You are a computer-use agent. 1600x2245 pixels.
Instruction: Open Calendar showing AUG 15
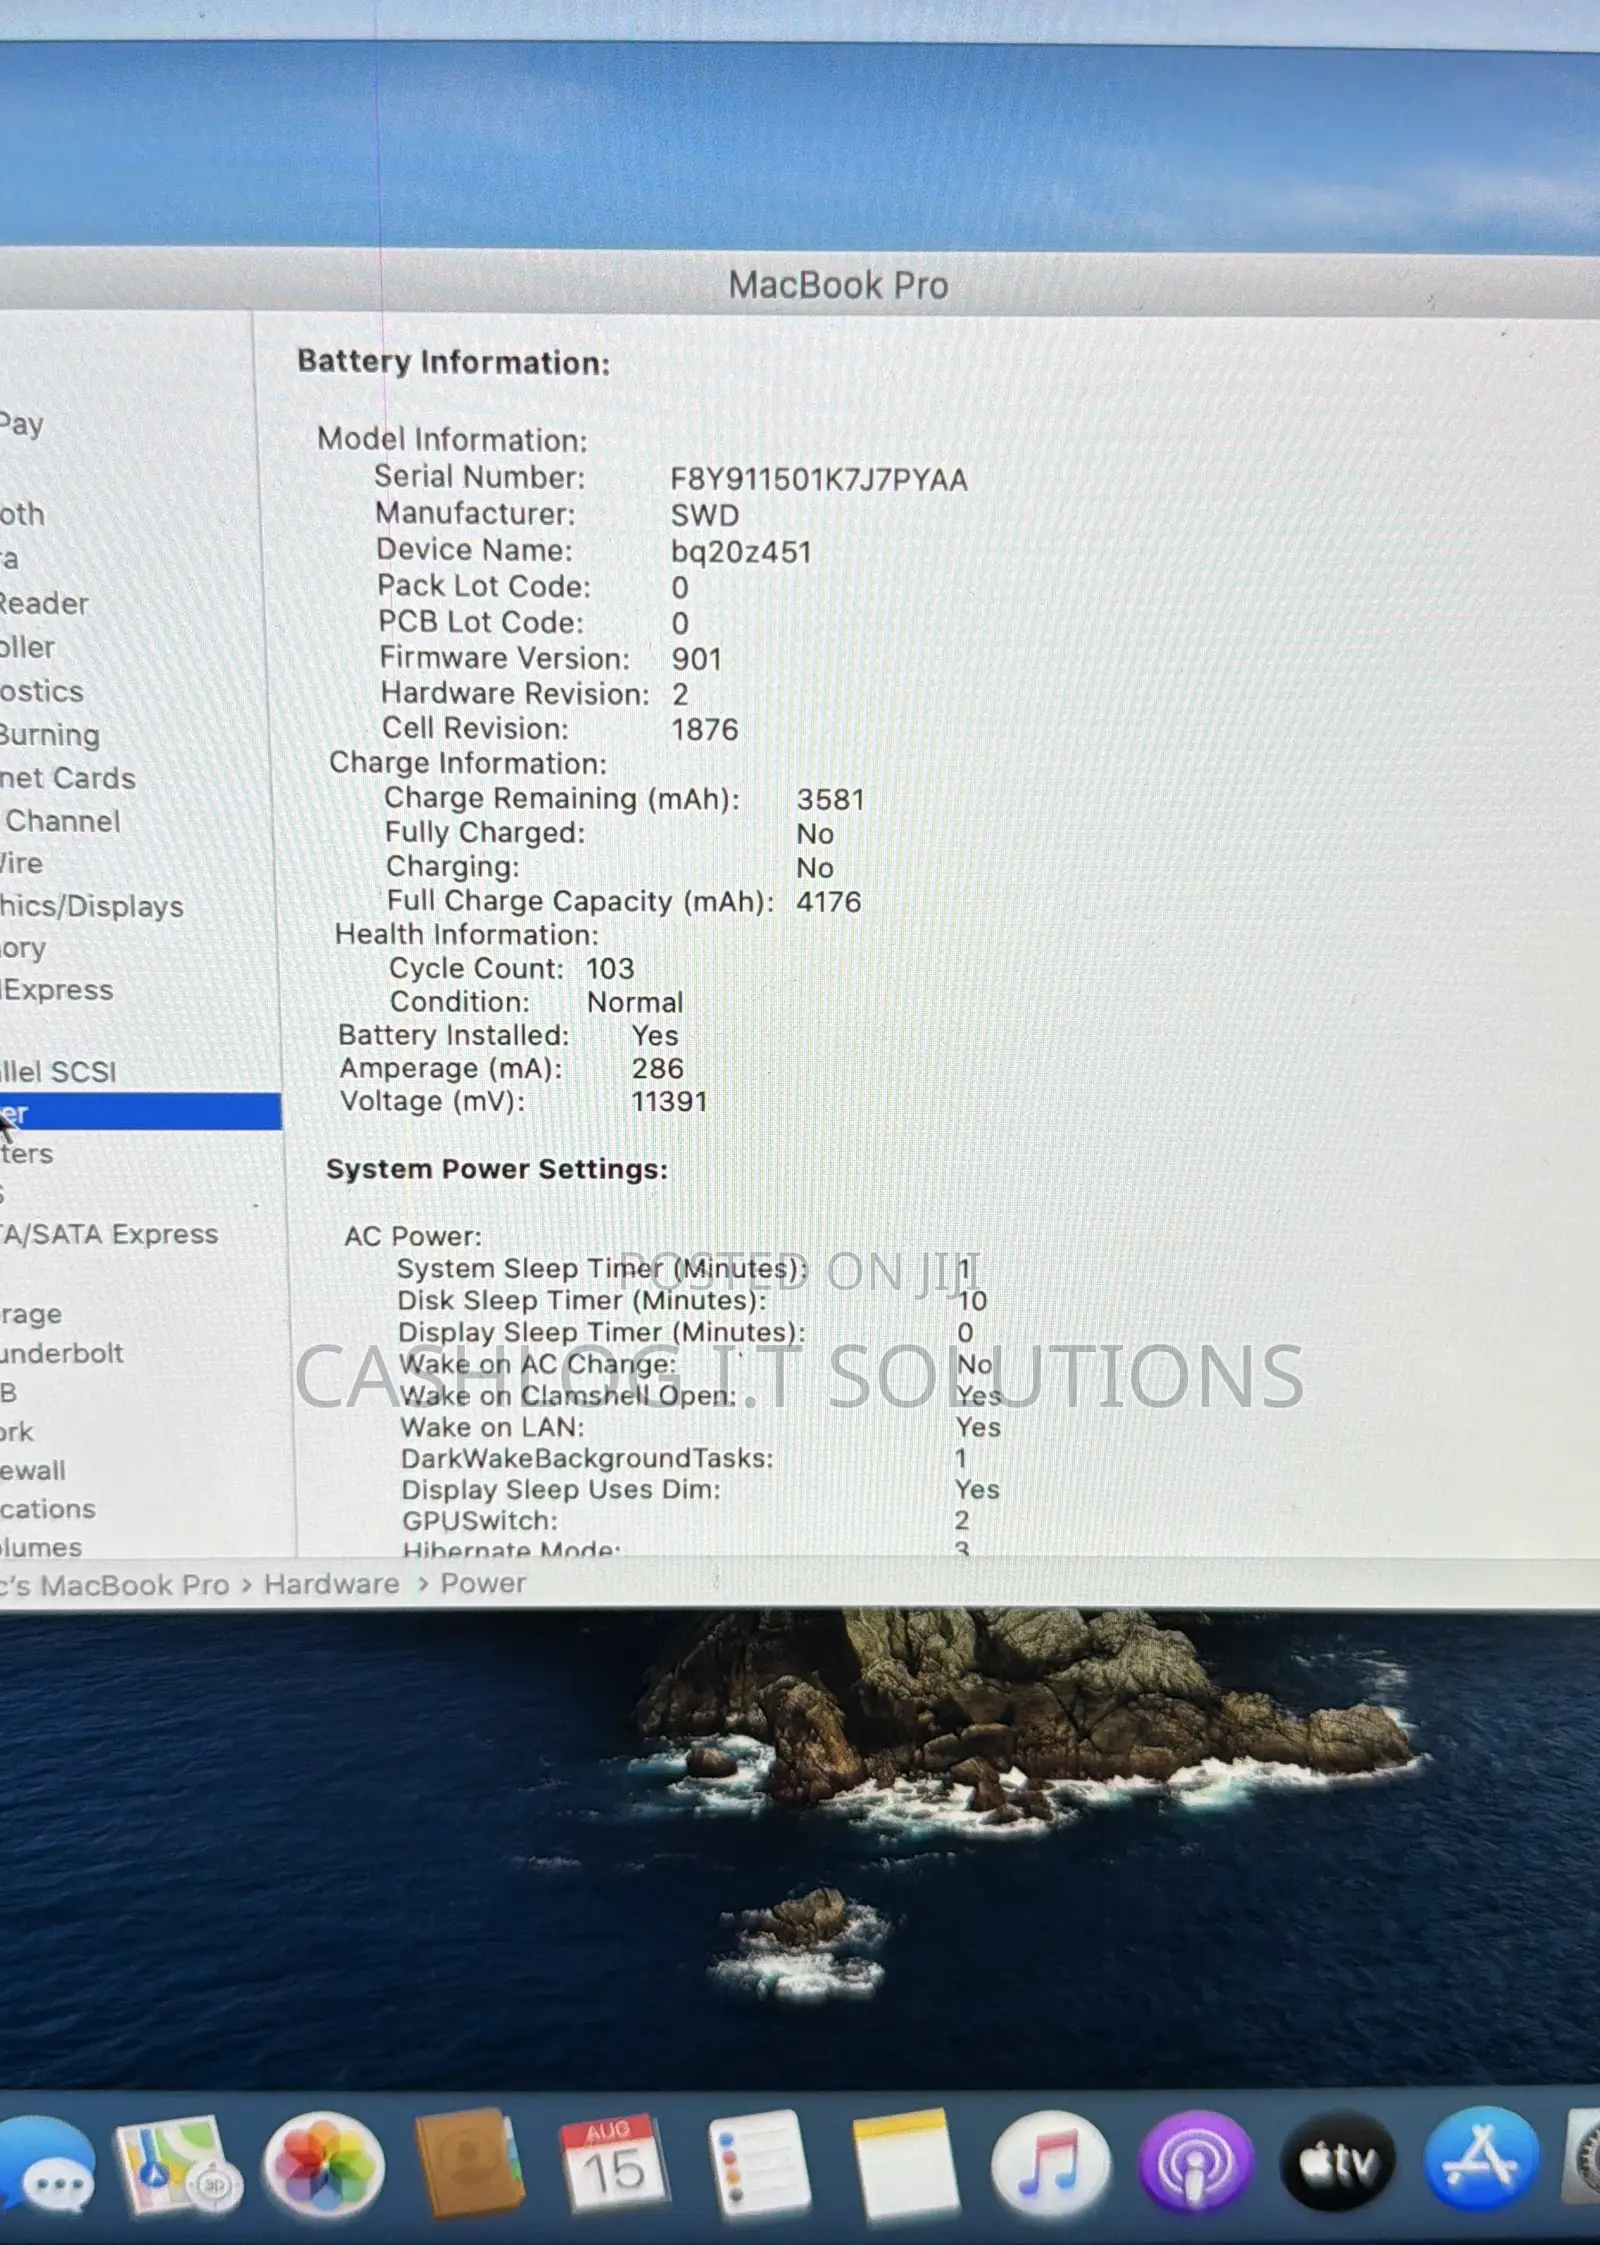(613, 2164)
